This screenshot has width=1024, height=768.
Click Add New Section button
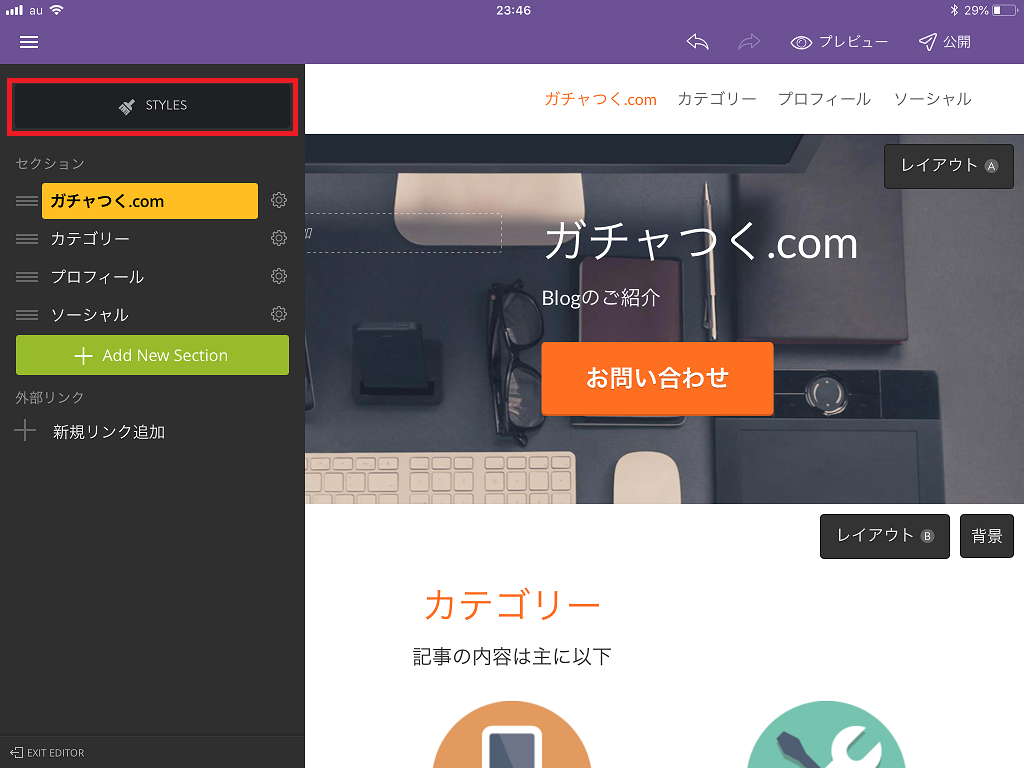[152, 355]
